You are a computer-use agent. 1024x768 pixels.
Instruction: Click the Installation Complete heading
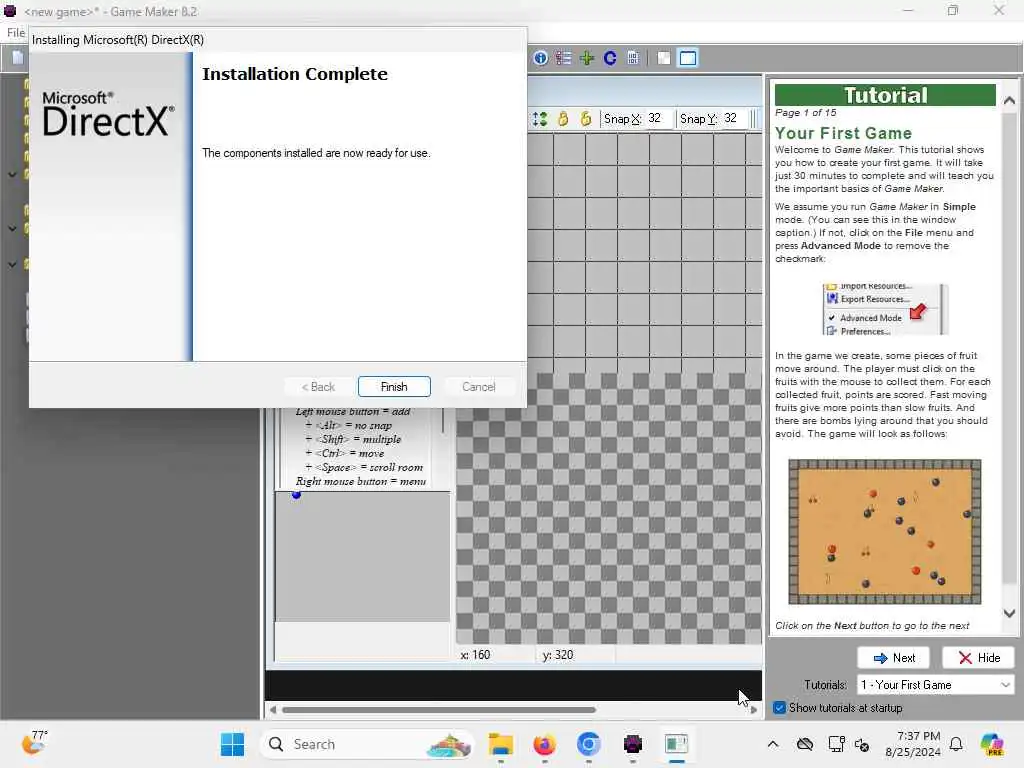coord(295,74)
